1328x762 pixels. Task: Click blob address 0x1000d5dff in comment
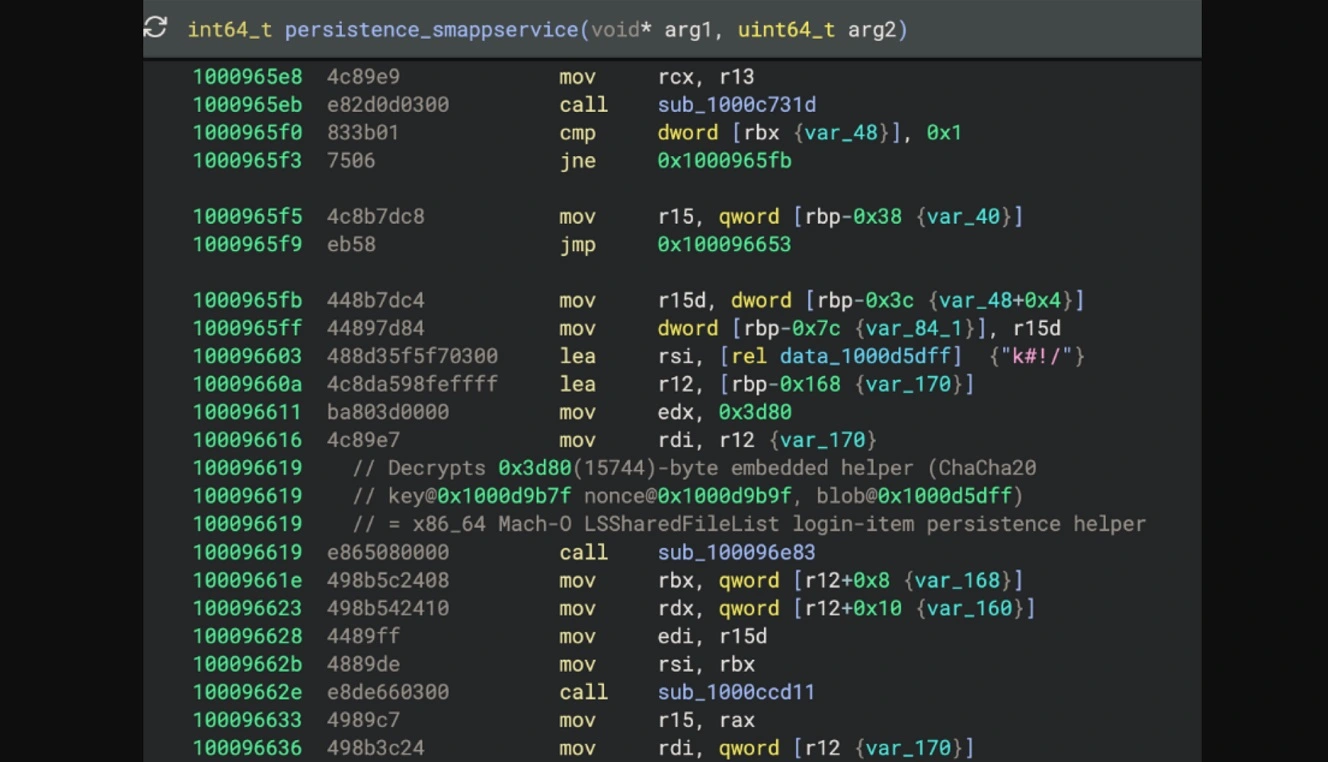(x=944, y=497)
